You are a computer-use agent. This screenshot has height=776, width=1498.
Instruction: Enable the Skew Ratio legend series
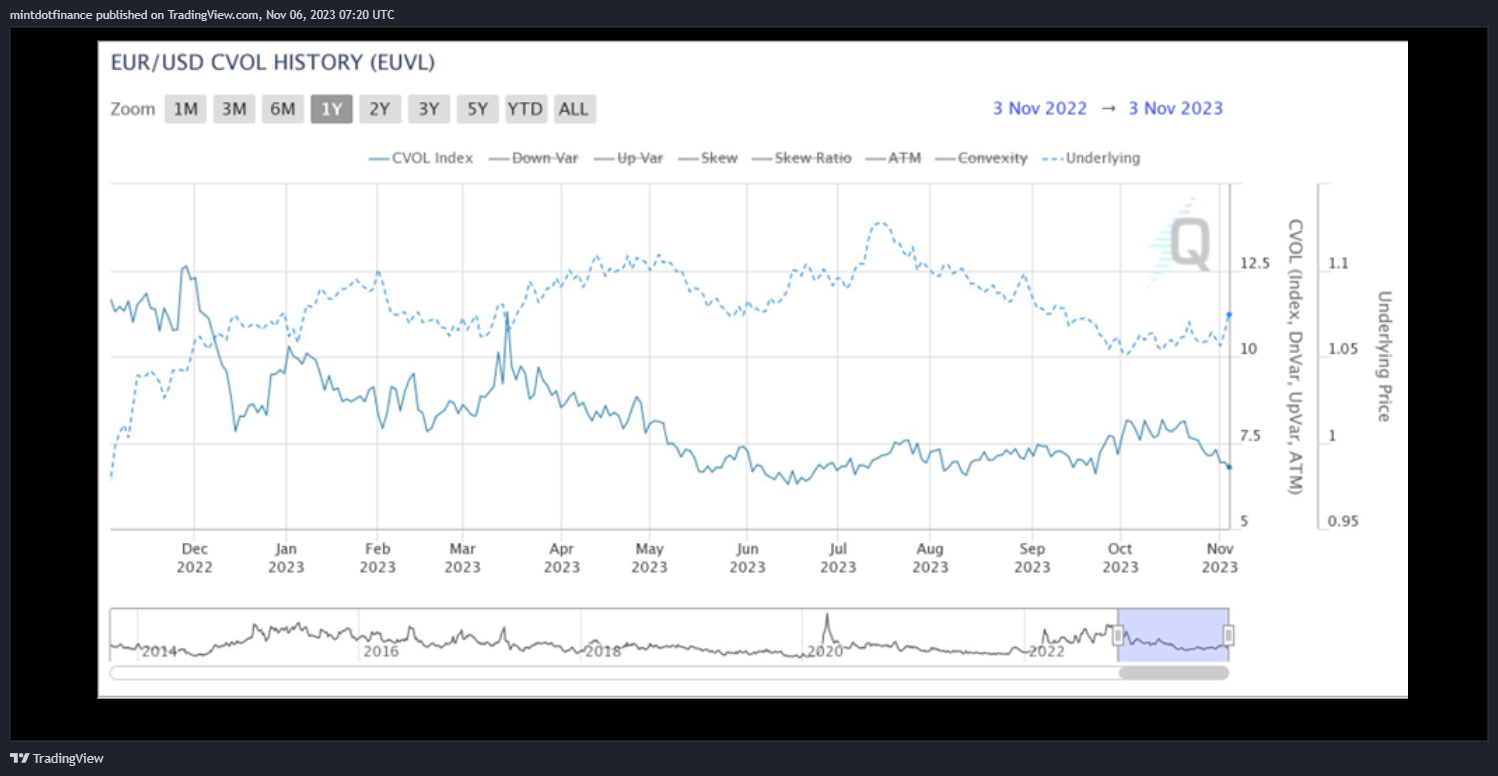(x=801, y=158)
